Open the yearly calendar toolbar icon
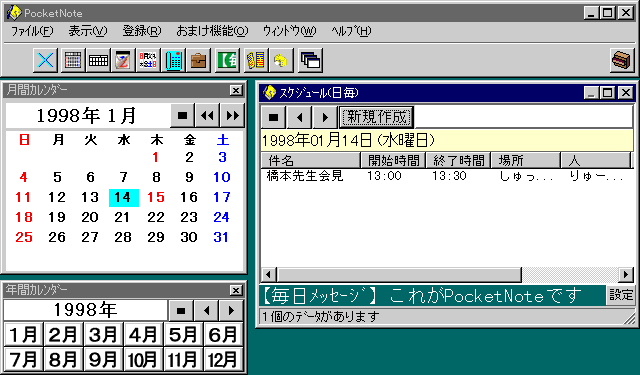Image resolution: width=640 pixels, height=375 pixels. click(x=98, y=60)
